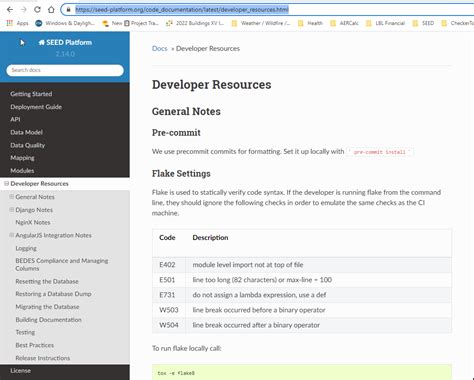Click the browser back arrow
This screenshot has width=474, height=380.
coord(10,10)
